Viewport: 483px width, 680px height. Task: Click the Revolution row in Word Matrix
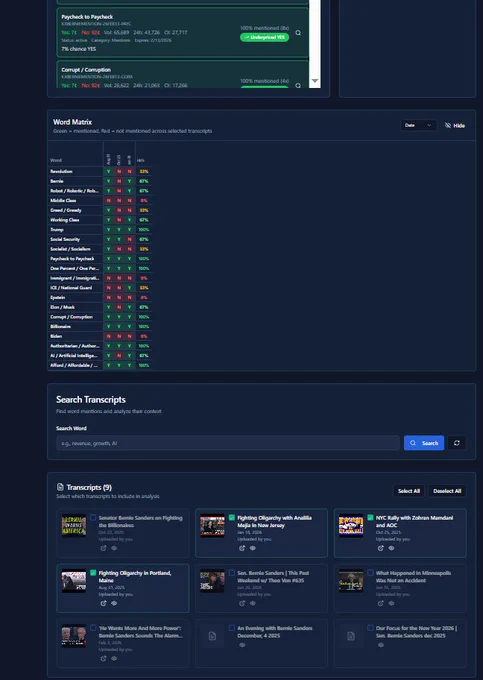point(100,171)
